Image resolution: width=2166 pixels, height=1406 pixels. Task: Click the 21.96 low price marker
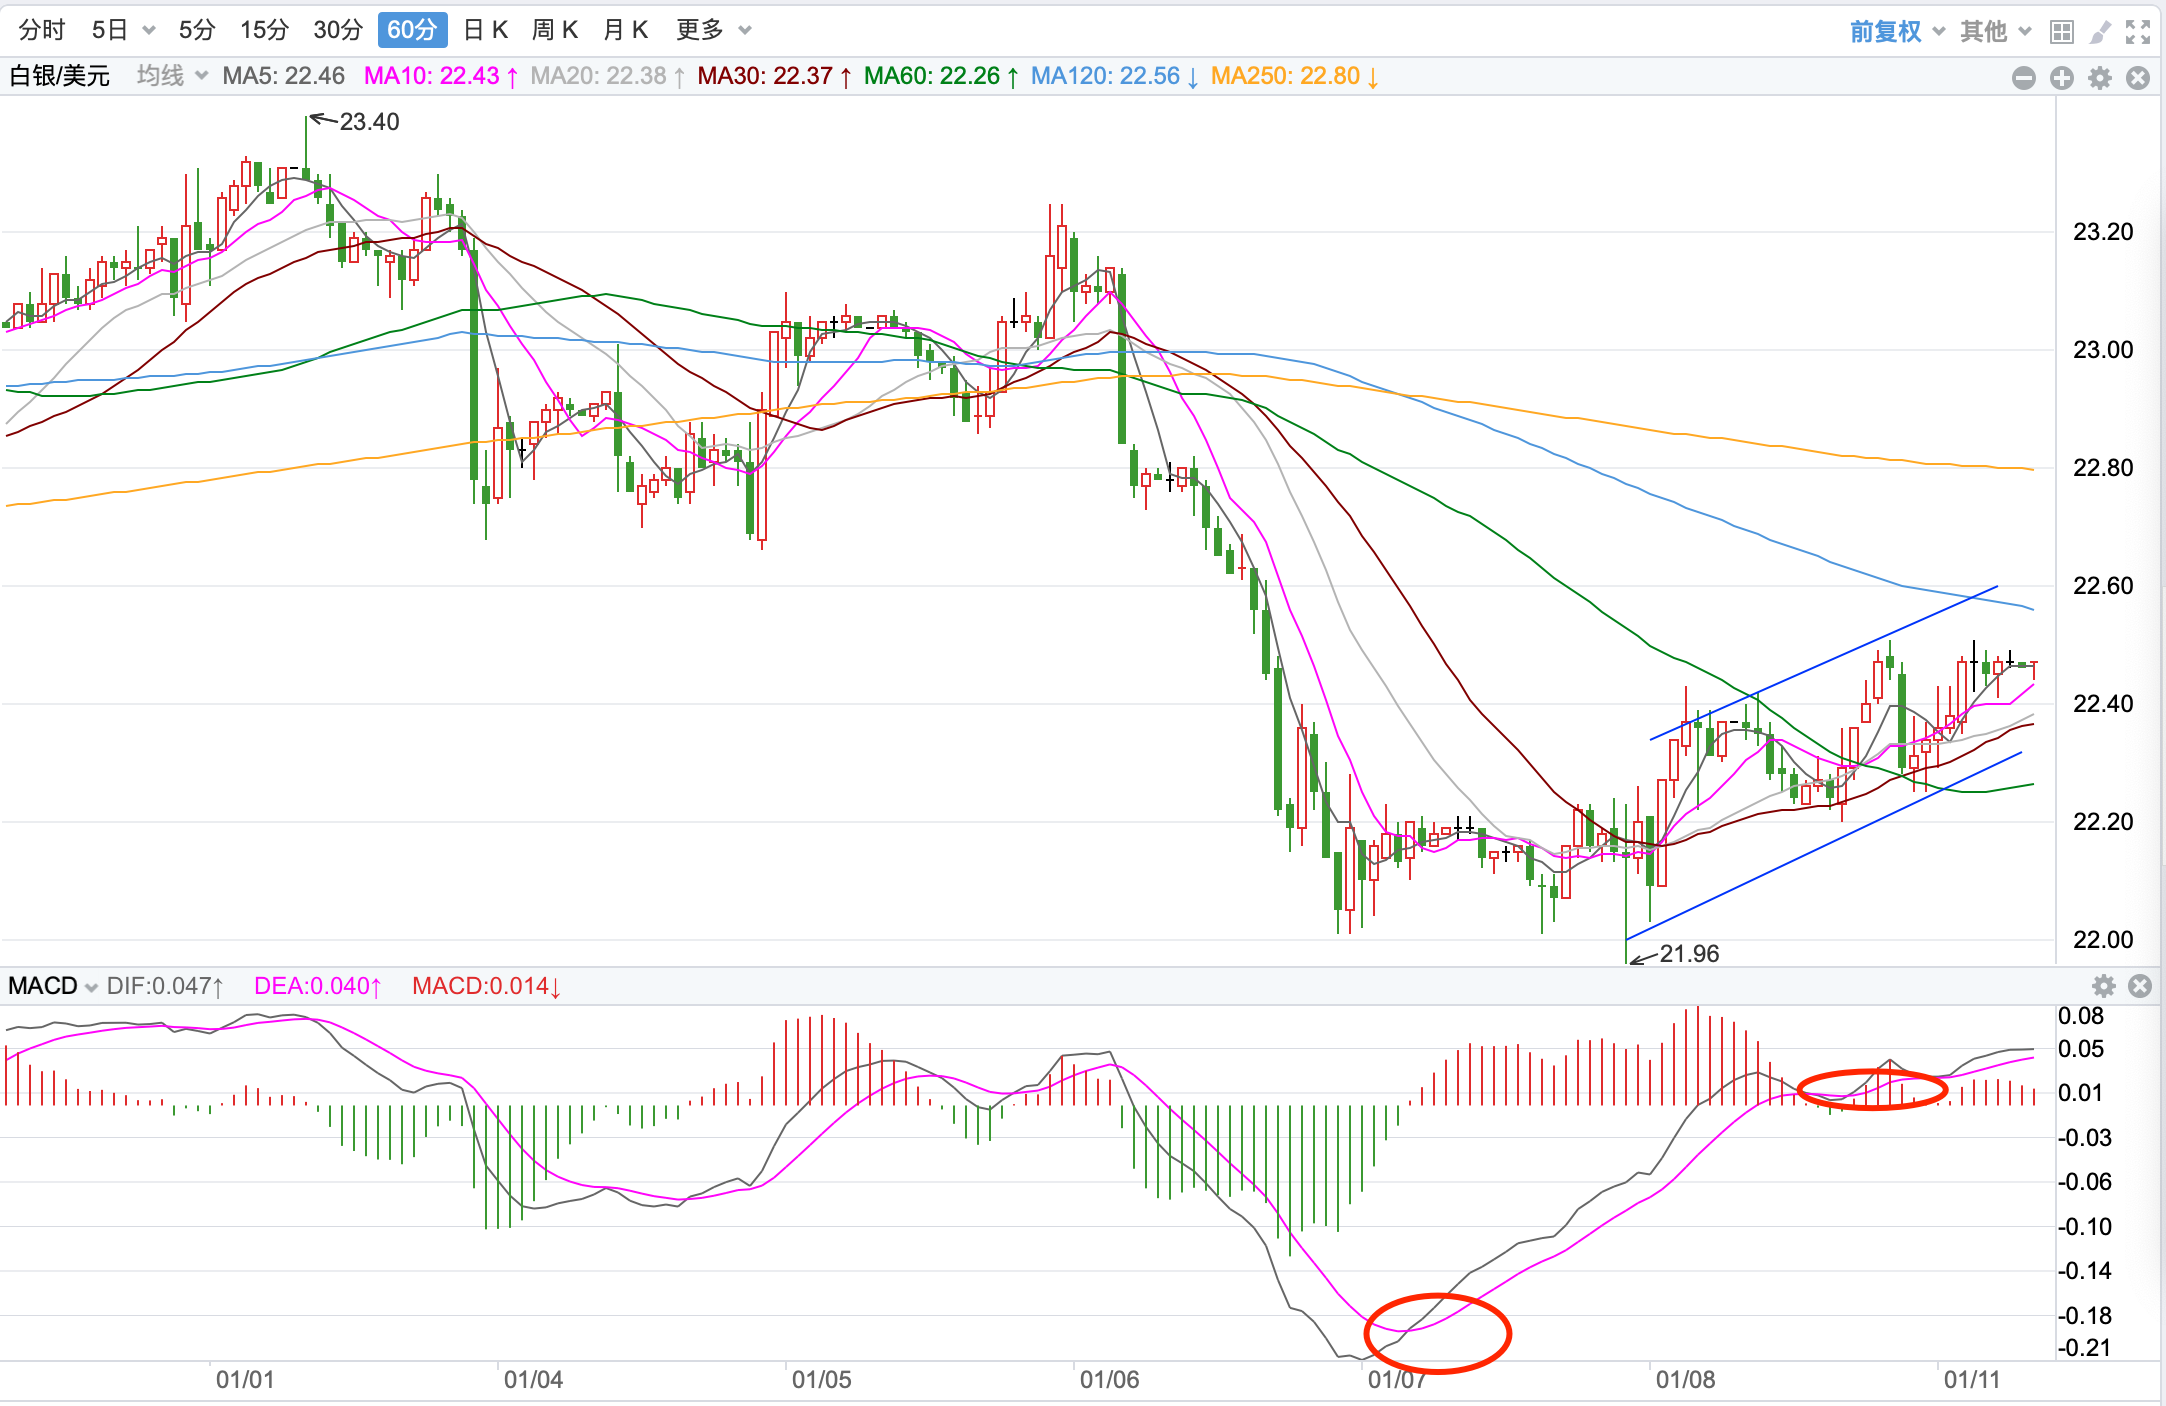(x=1689, y=954)
